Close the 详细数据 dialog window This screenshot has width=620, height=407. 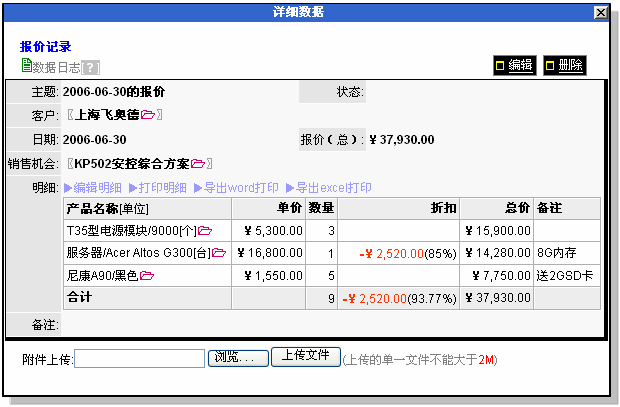click(601, 12)
